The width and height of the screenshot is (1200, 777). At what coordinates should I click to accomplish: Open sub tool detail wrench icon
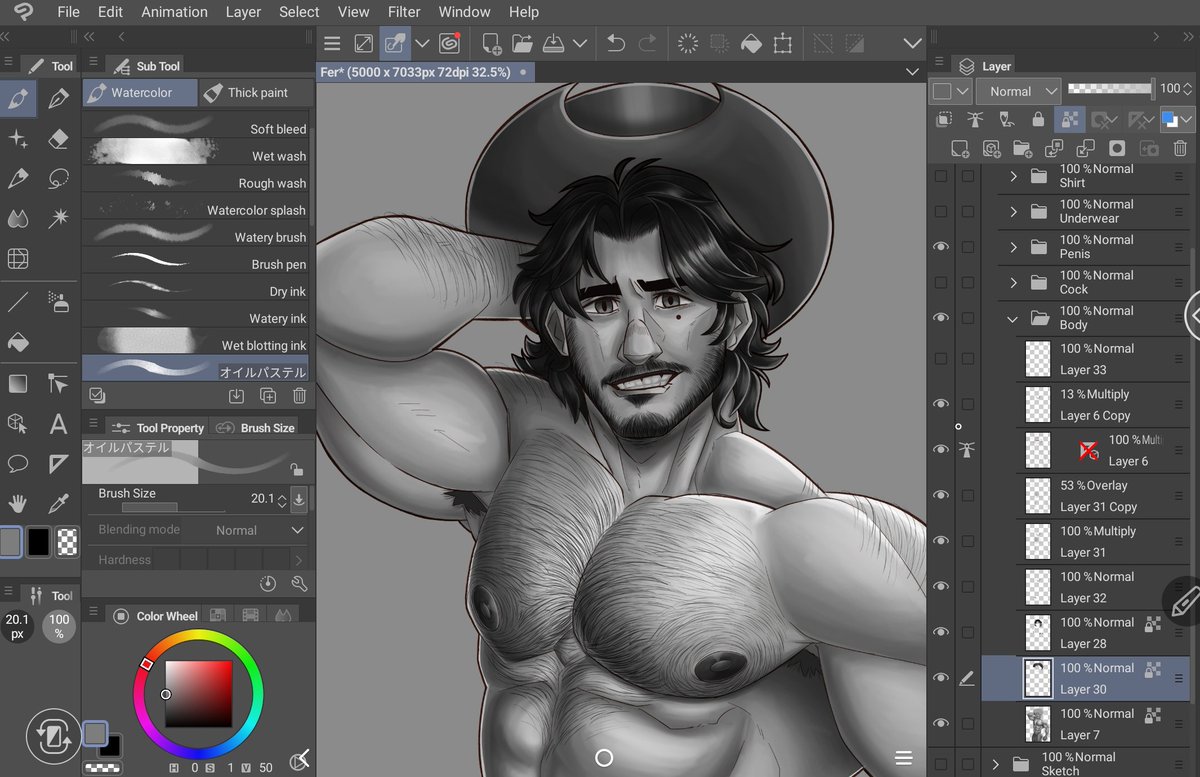click(299, 584)
